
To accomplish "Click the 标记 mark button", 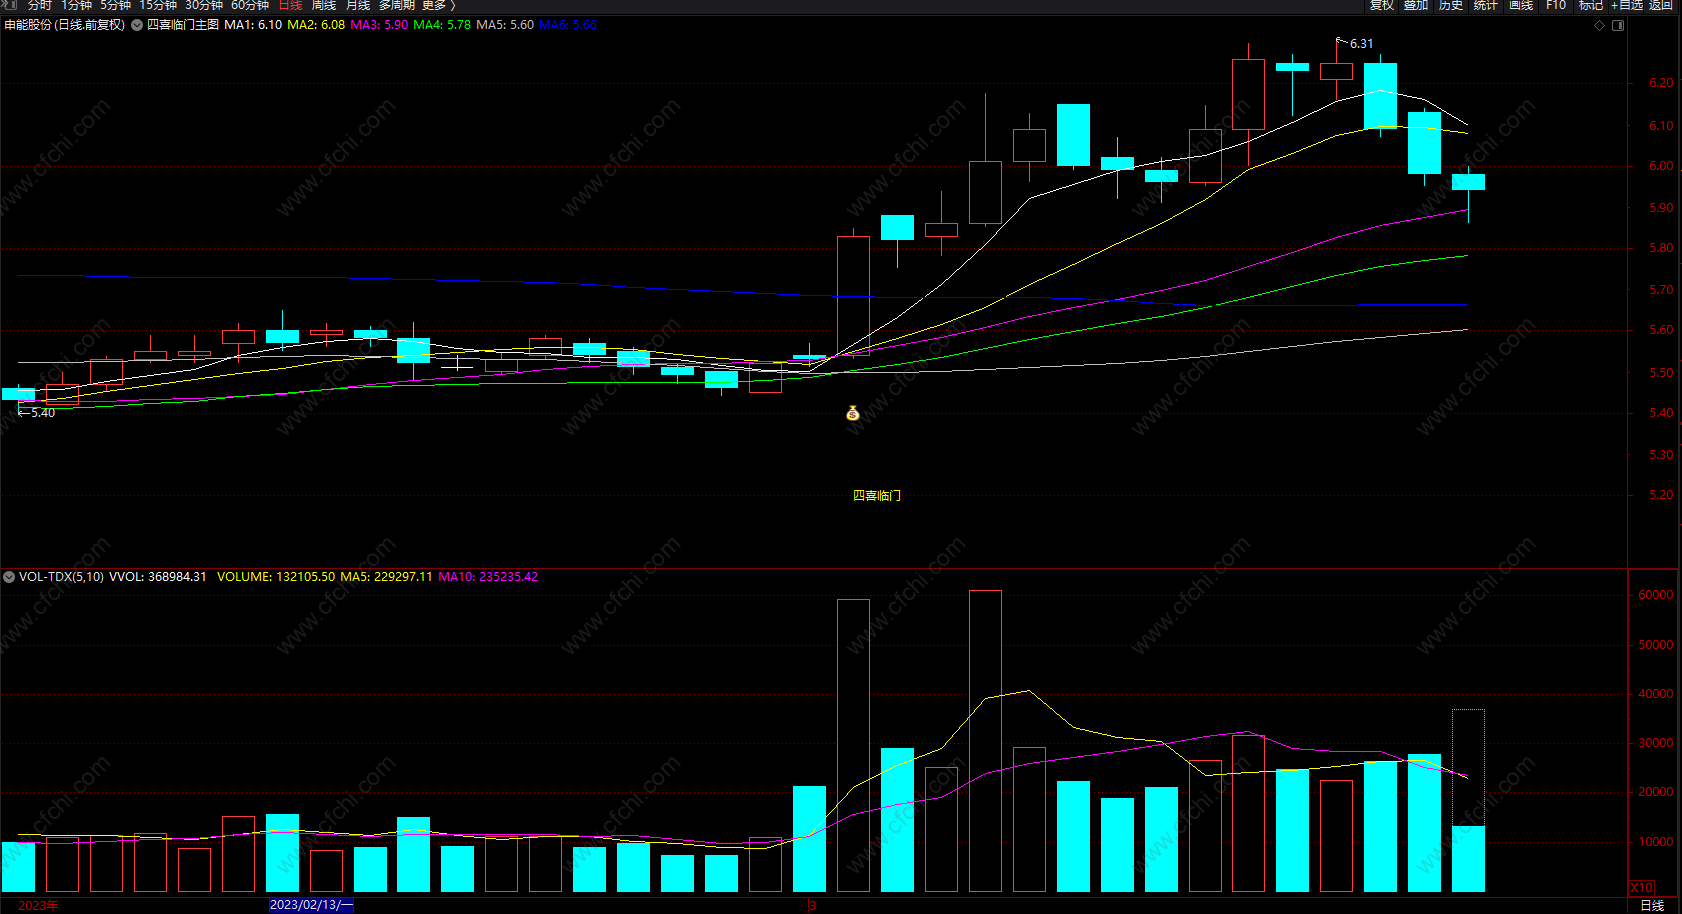I will tap(1590, 5).
